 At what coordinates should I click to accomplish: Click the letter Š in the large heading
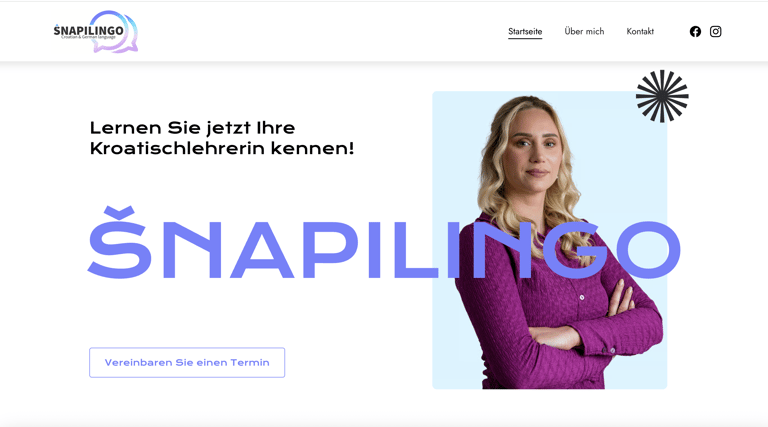119,243
